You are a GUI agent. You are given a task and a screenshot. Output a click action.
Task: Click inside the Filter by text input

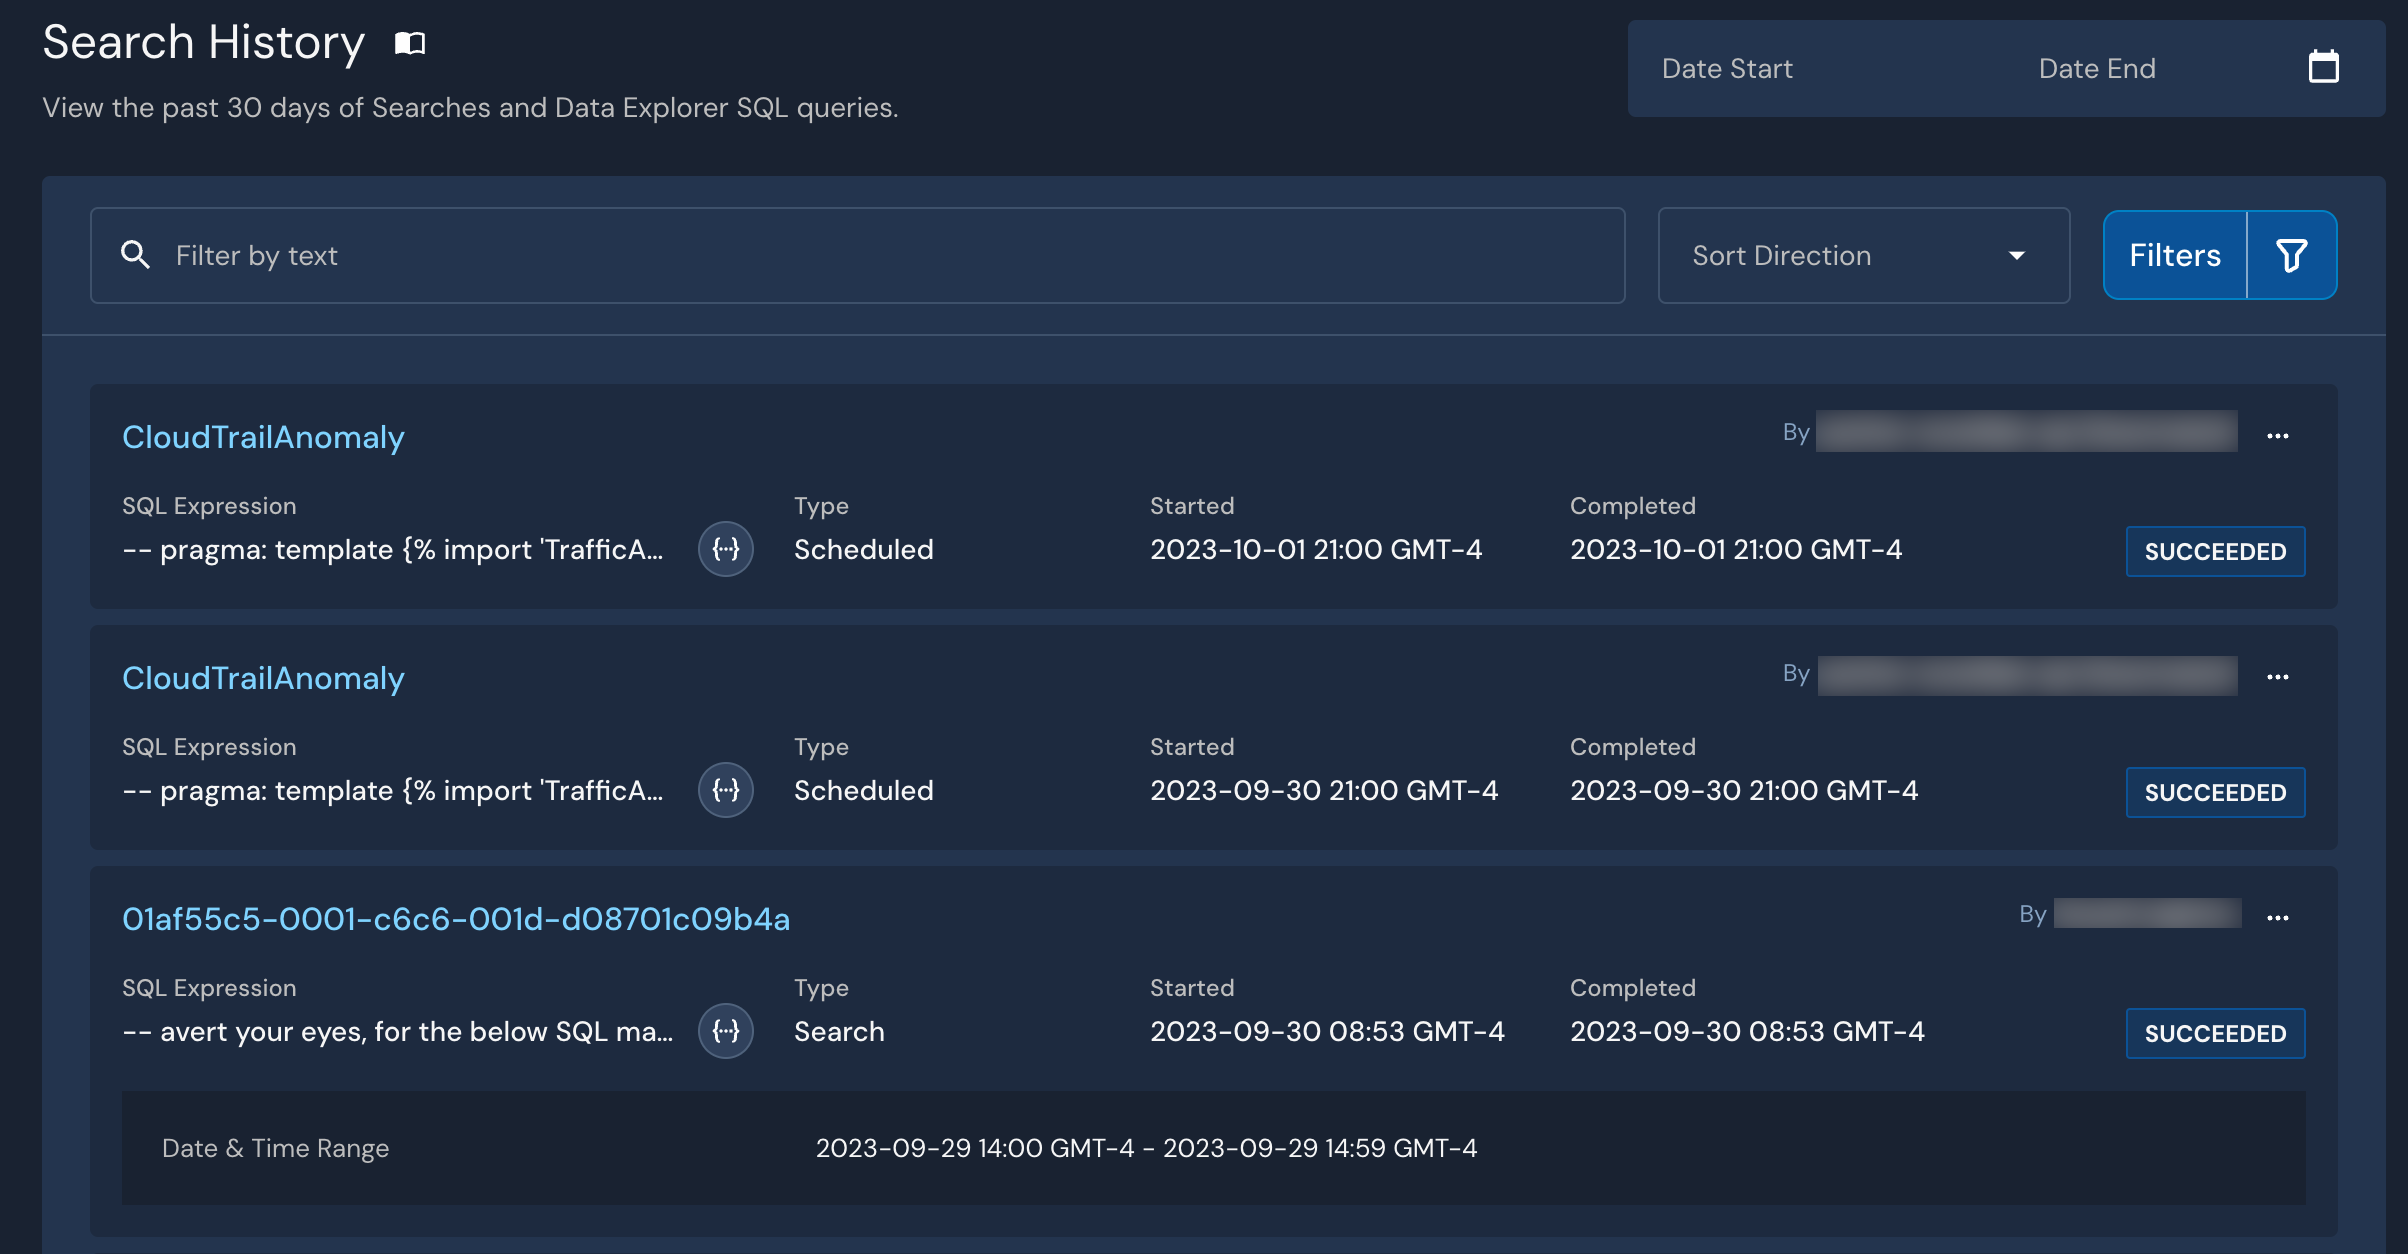(x=600, y=255)
